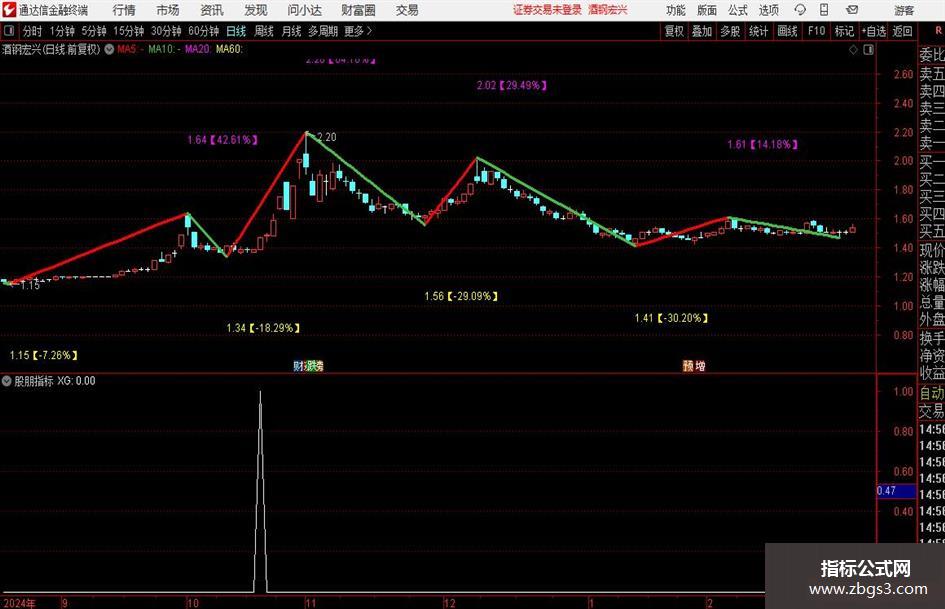
Task: Open F10 company info
Action: click(817, 31)
